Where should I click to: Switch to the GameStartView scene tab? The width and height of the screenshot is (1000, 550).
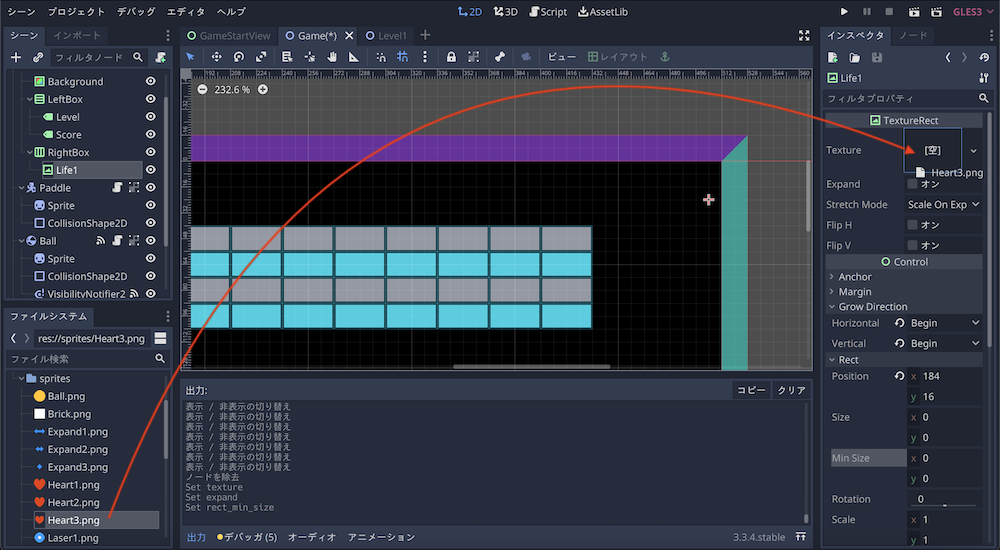tap(229, 36)
